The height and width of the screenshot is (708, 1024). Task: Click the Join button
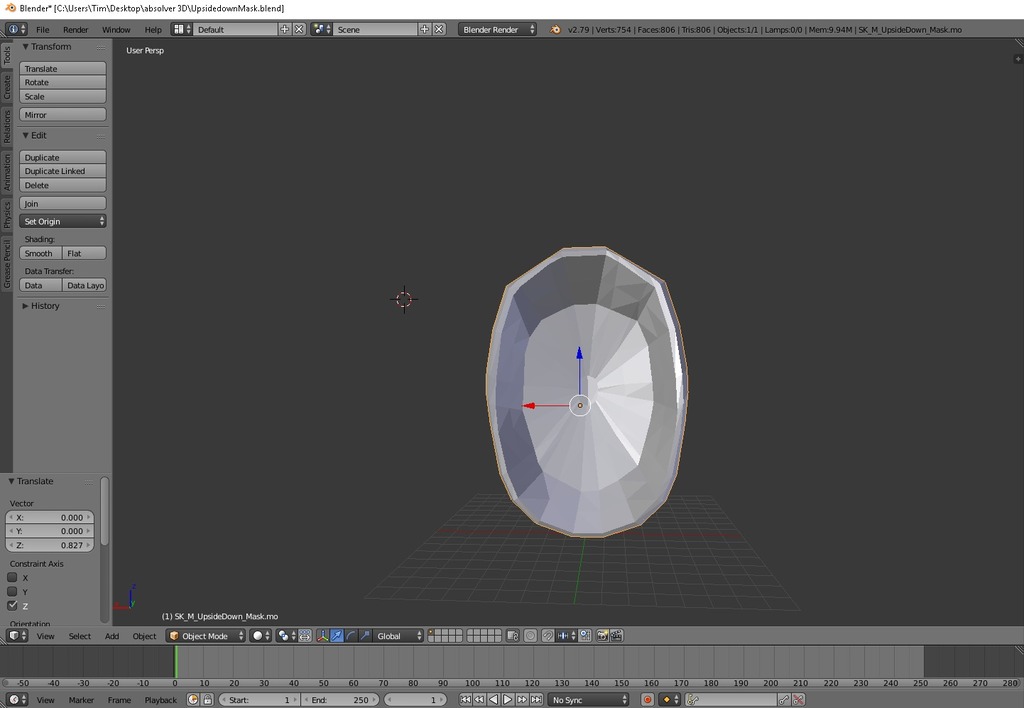pos(63,203)
